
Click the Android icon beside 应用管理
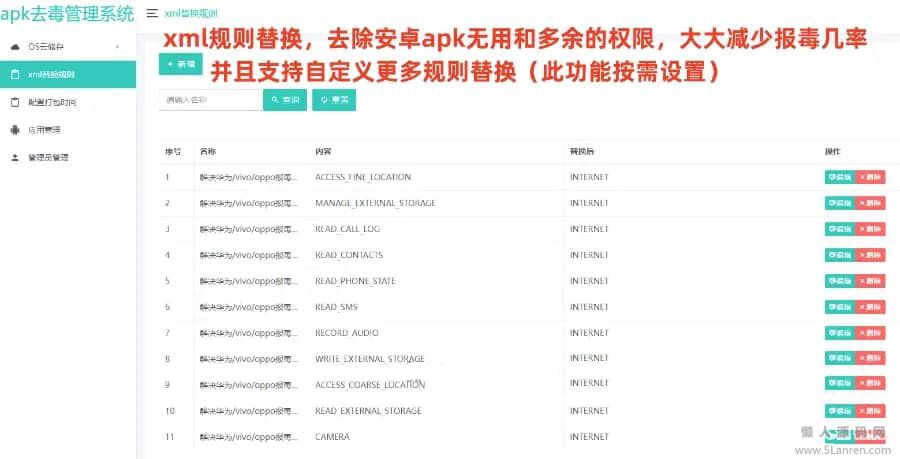pyautogui.click(x=15, y=130)
